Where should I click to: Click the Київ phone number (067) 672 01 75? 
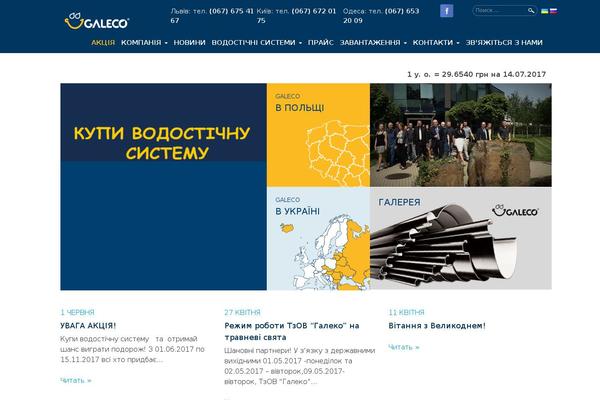(x=297, y=16)
